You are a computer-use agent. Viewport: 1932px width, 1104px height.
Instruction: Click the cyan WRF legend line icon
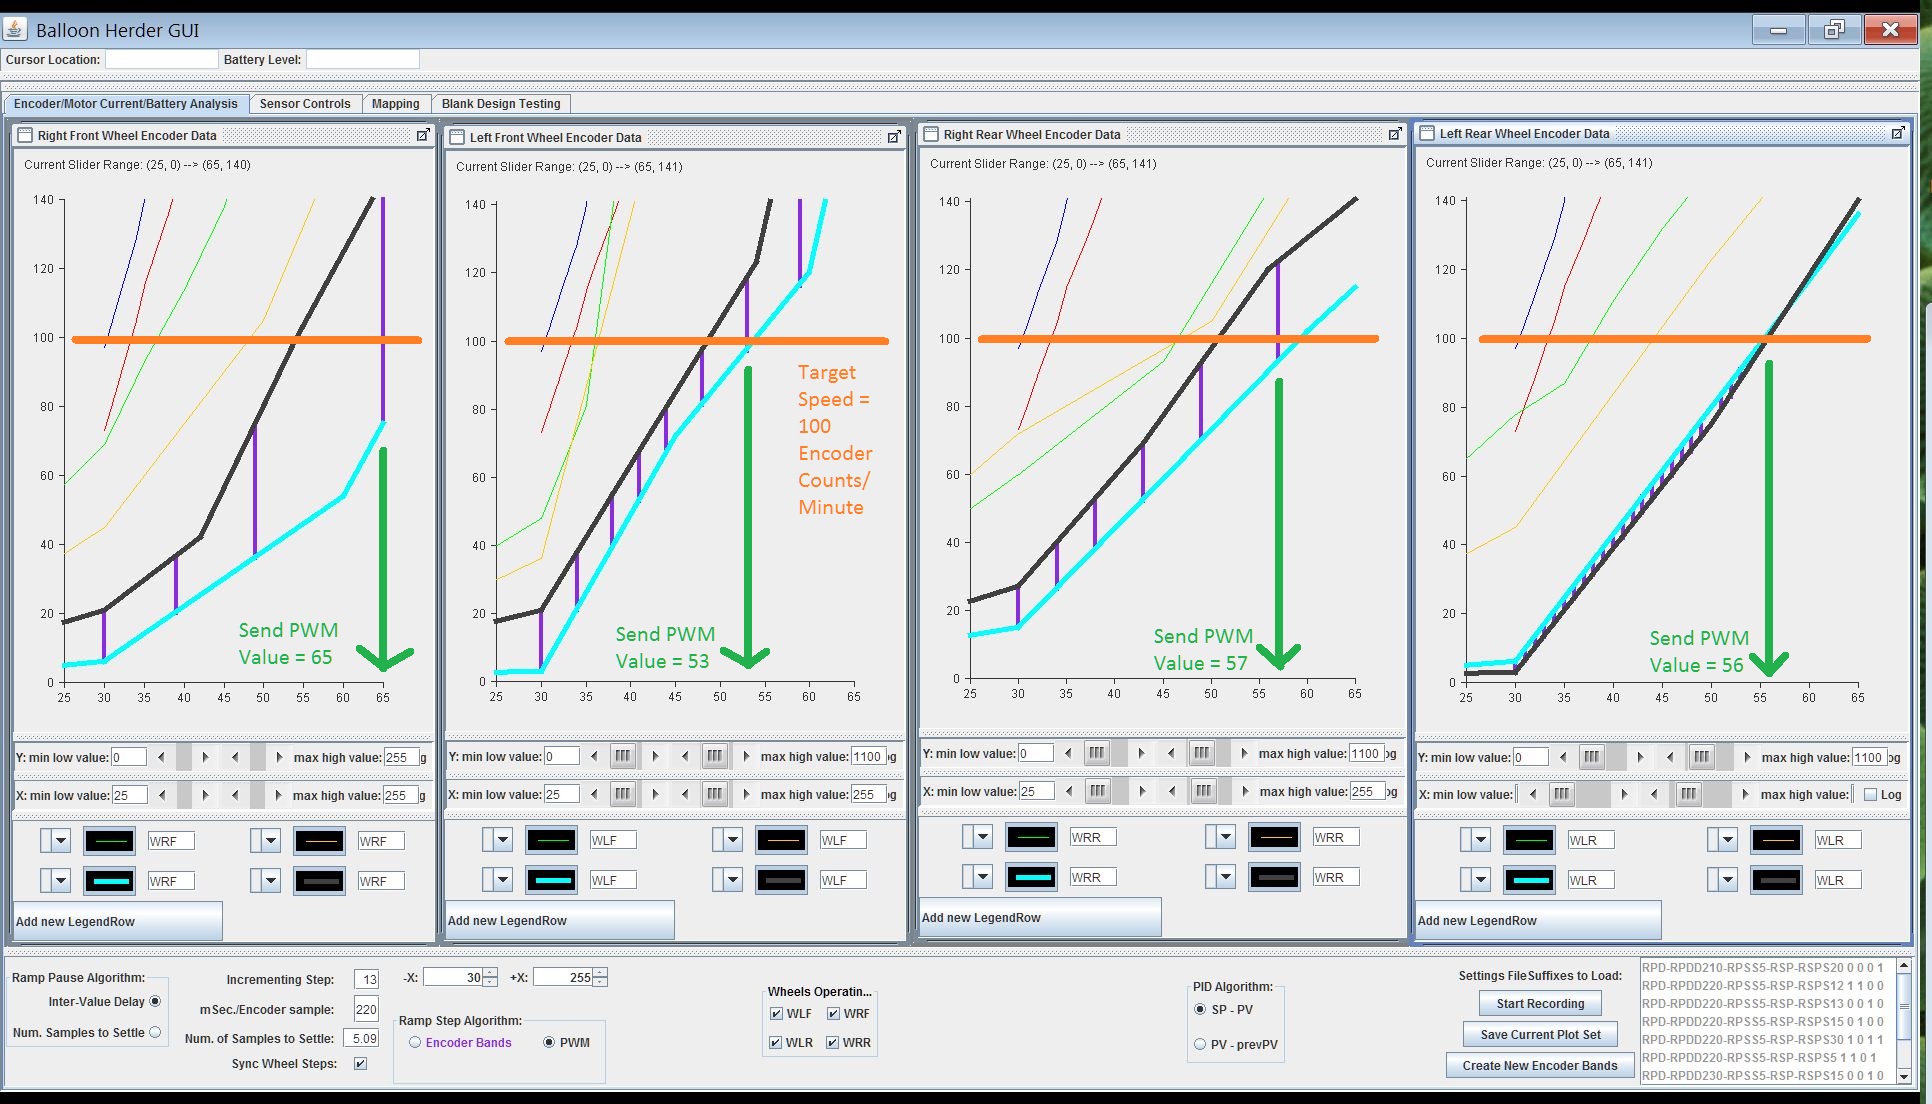click(110, 881)
